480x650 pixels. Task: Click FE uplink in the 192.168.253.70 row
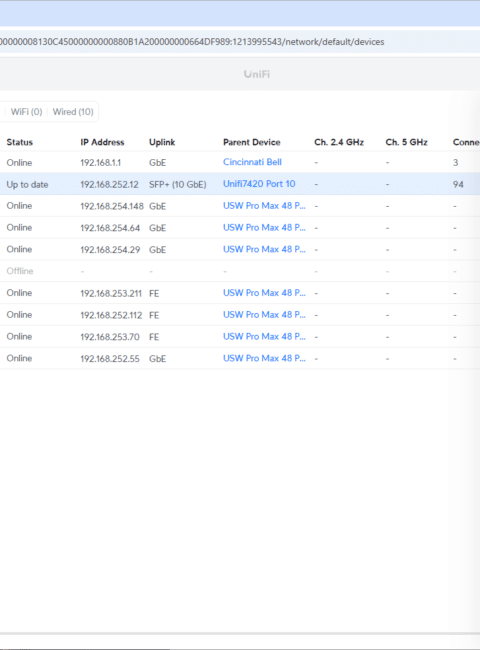point(154,337)
